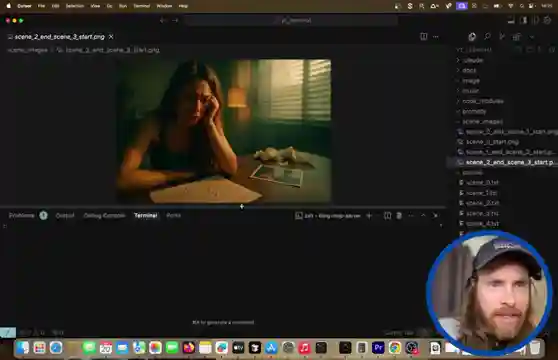Expand the node_modules folder
This screenshot has height=360, width=558.
coord(483,101)
